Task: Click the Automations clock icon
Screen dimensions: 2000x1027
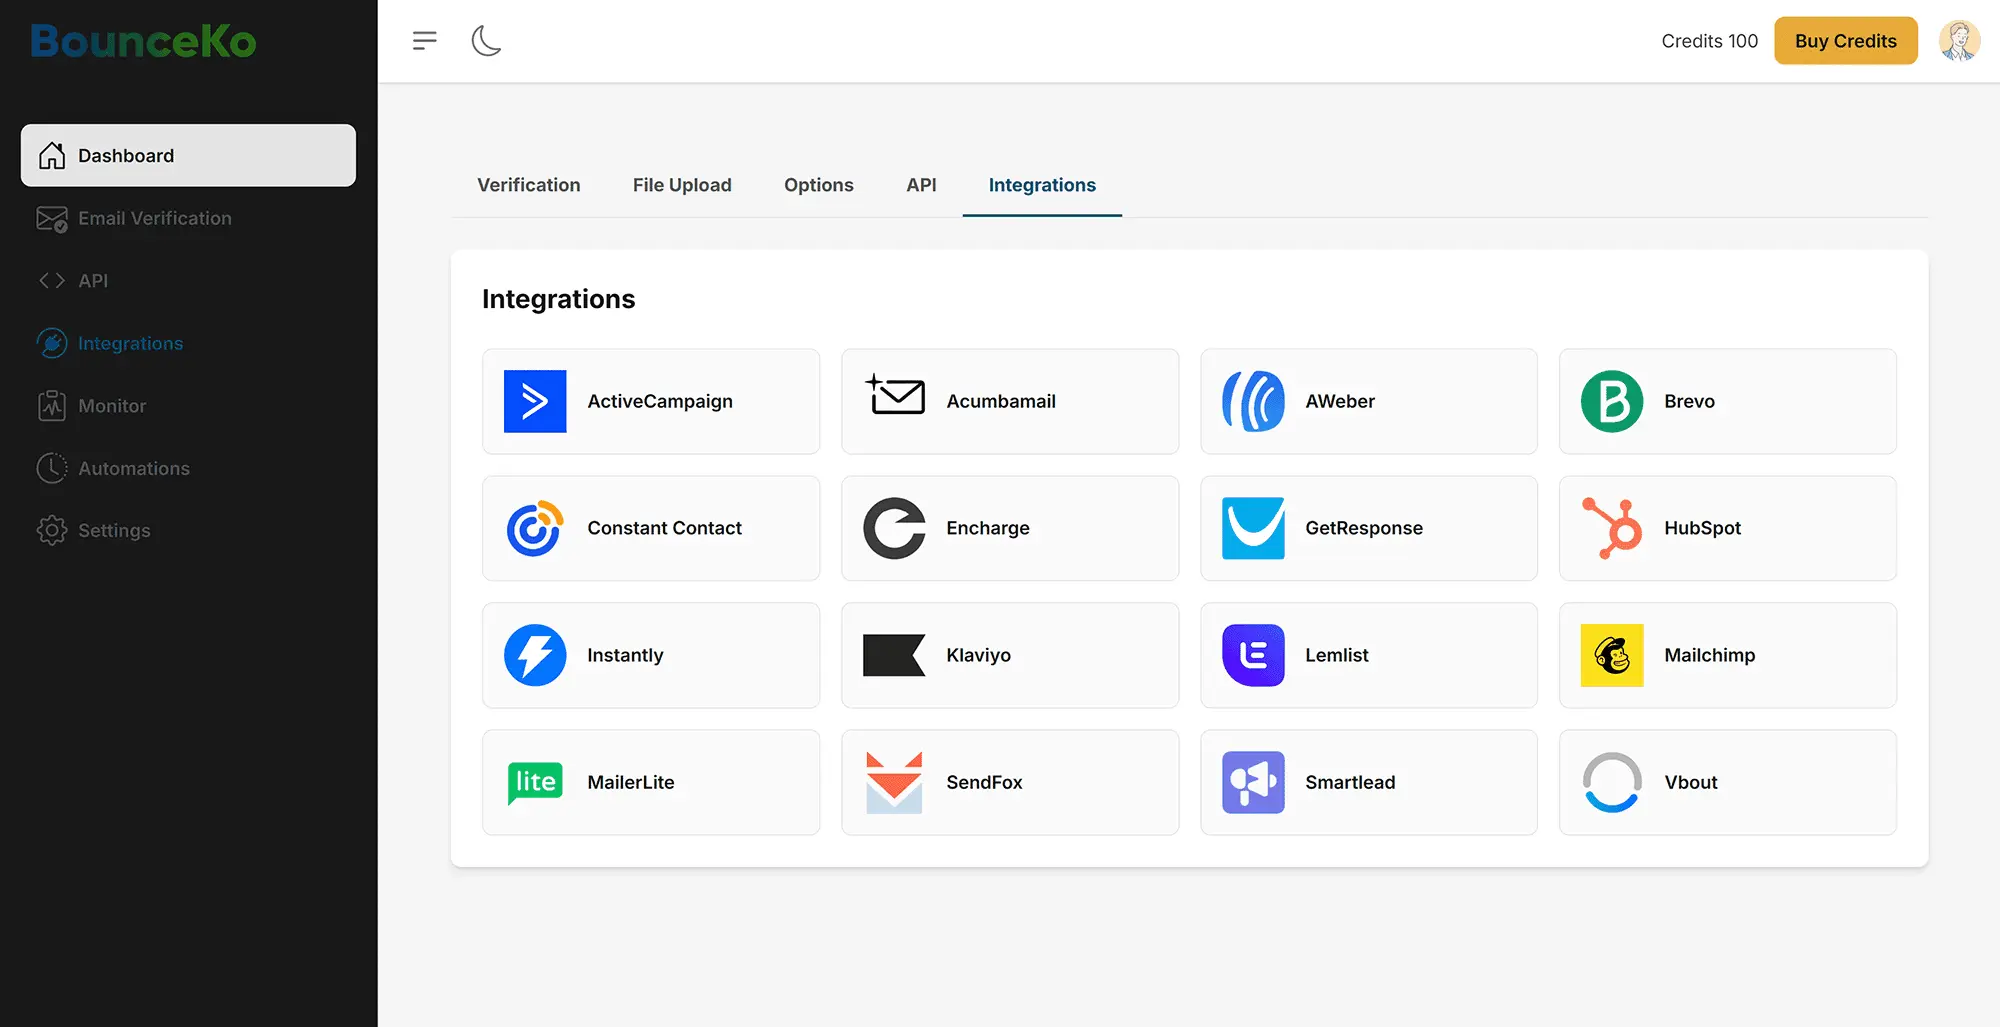Action: [52, 468]
